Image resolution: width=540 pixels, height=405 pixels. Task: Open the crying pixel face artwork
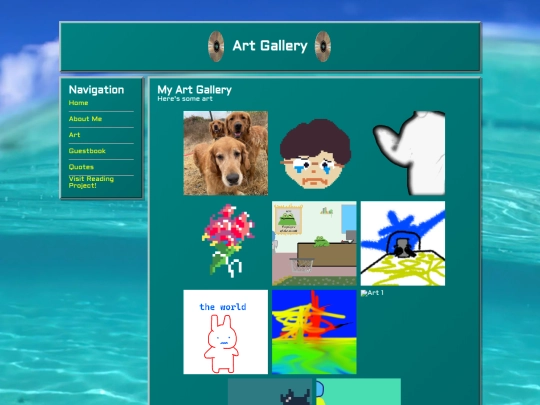(x=314, y=153)
